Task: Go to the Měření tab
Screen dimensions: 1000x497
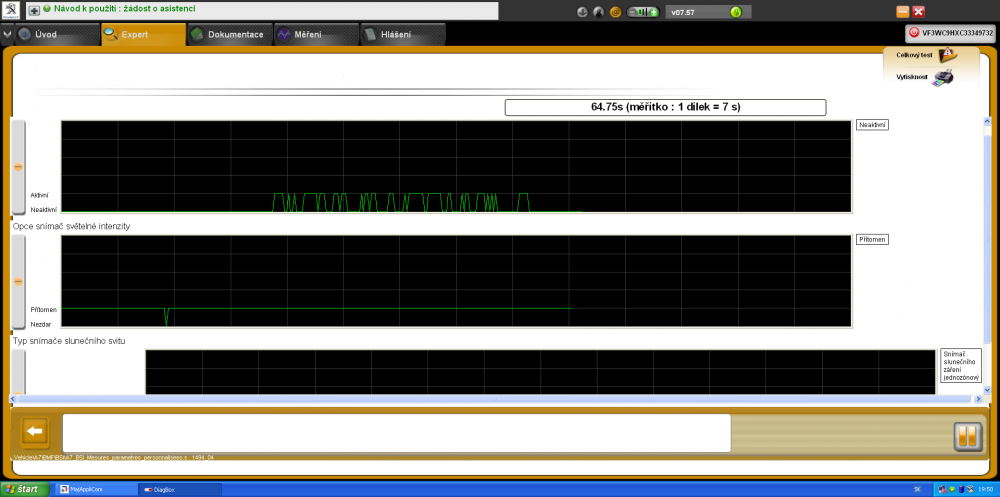Action: (316, 34)
